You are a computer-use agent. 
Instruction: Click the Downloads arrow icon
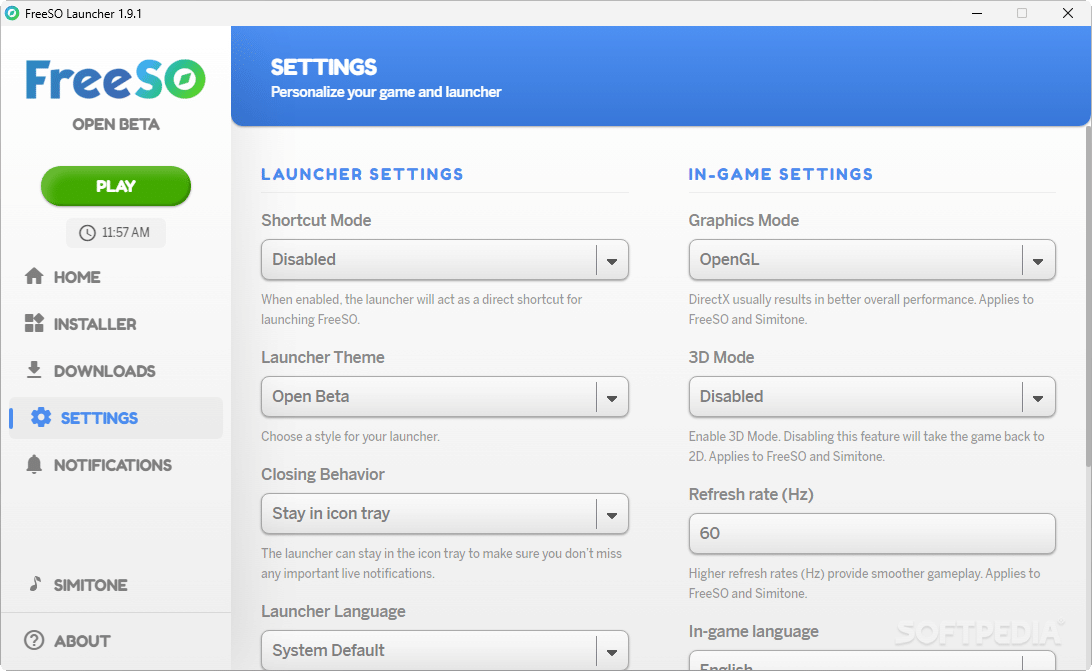(x=34, y=369)
